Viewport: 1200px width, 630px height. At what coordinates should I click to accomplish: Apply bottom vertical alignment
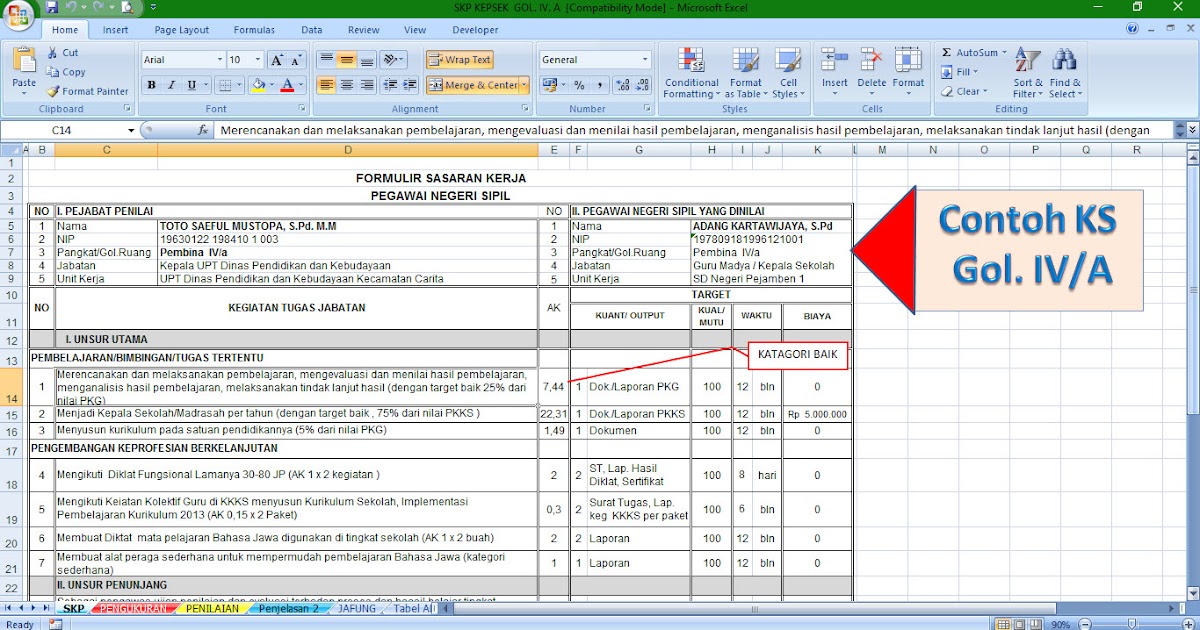367,60
